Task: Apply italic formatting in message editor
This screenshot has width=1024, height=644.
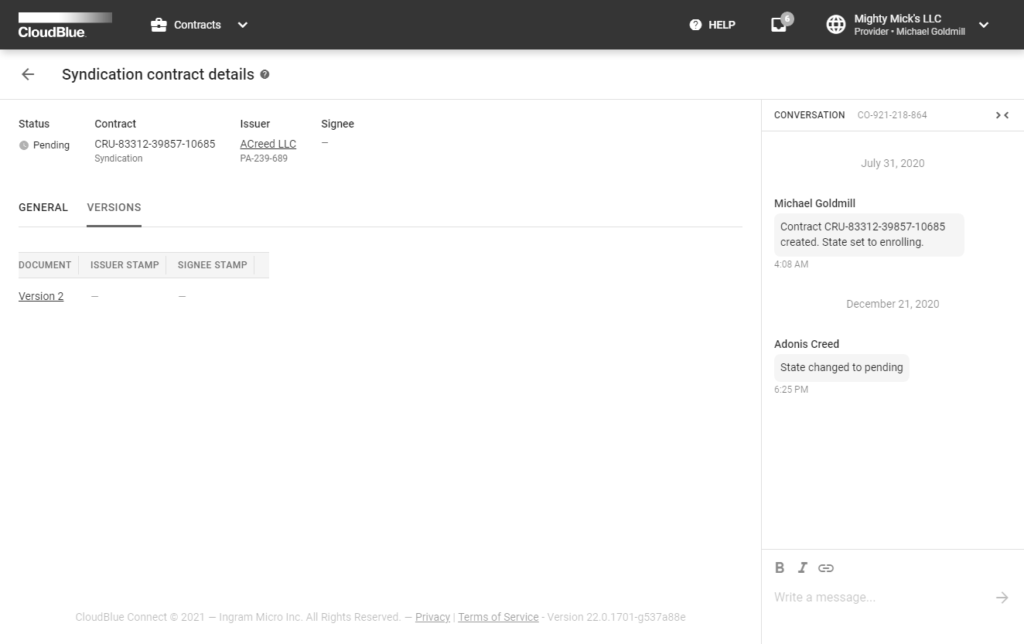Action: point(803,567)
